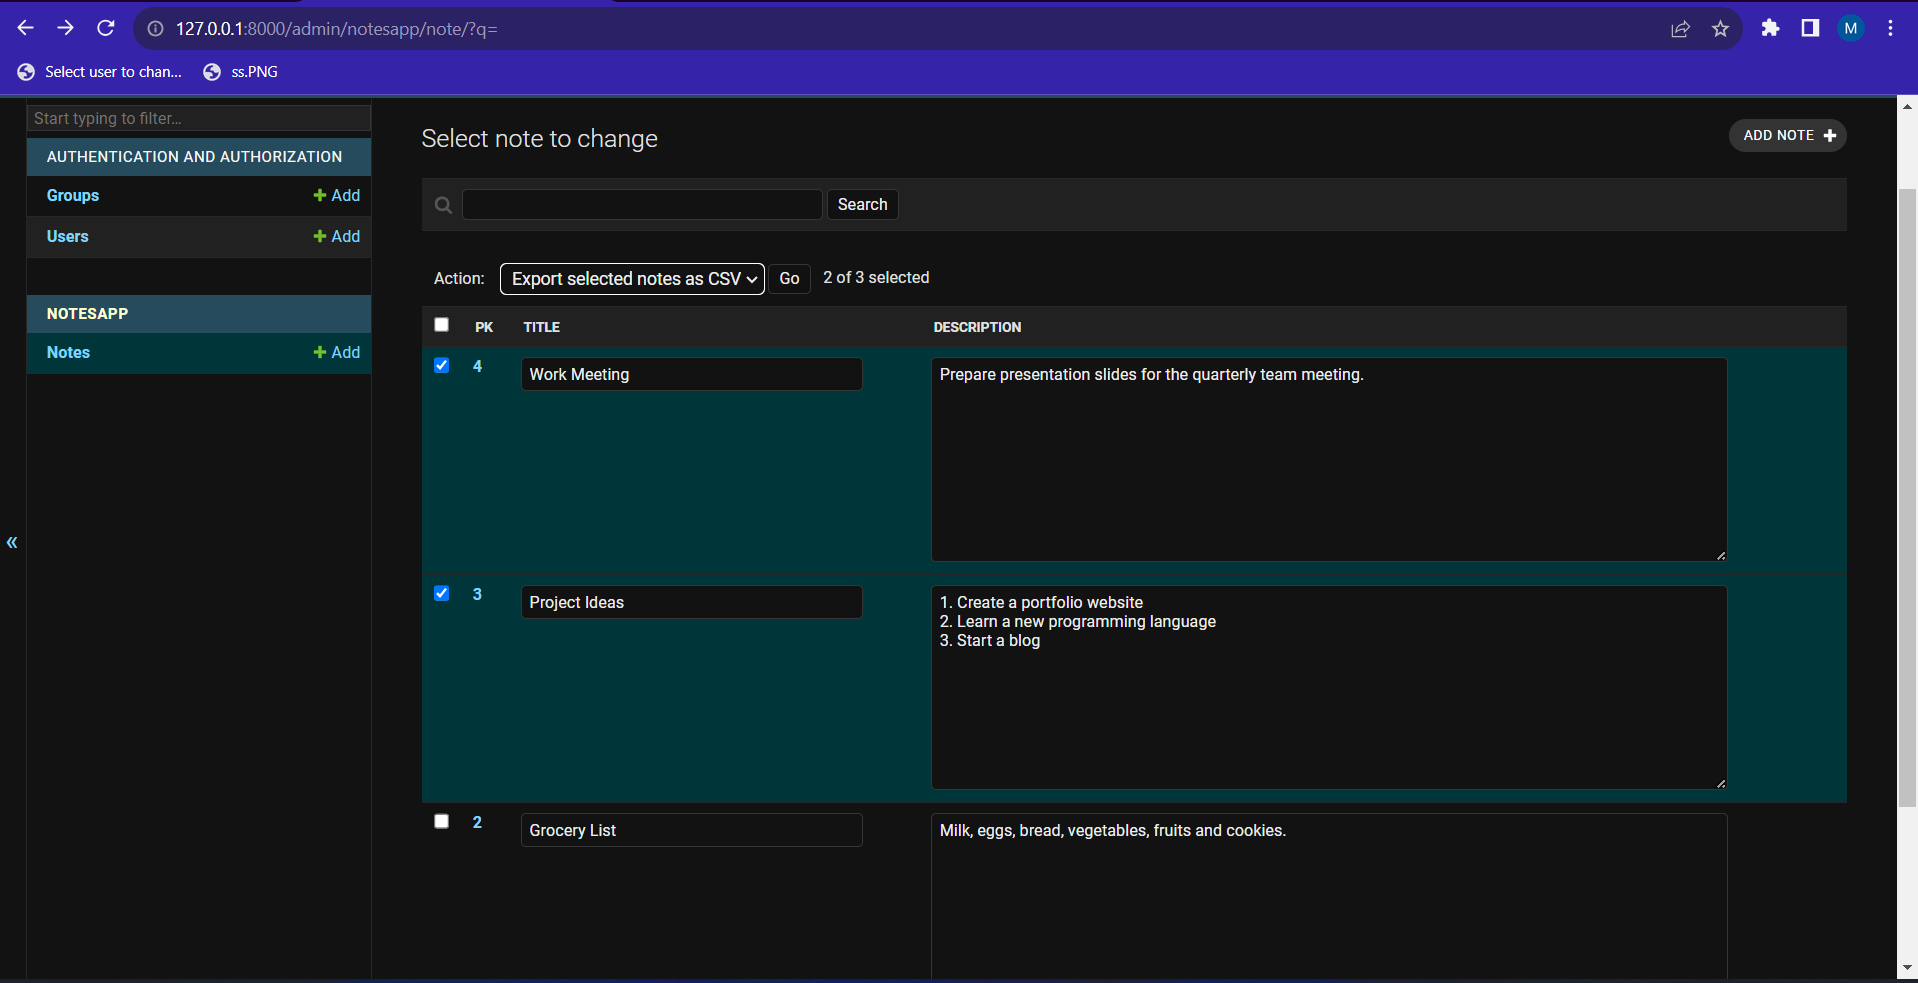
Task: Open Users model list
Action: (x=68, y=237)
